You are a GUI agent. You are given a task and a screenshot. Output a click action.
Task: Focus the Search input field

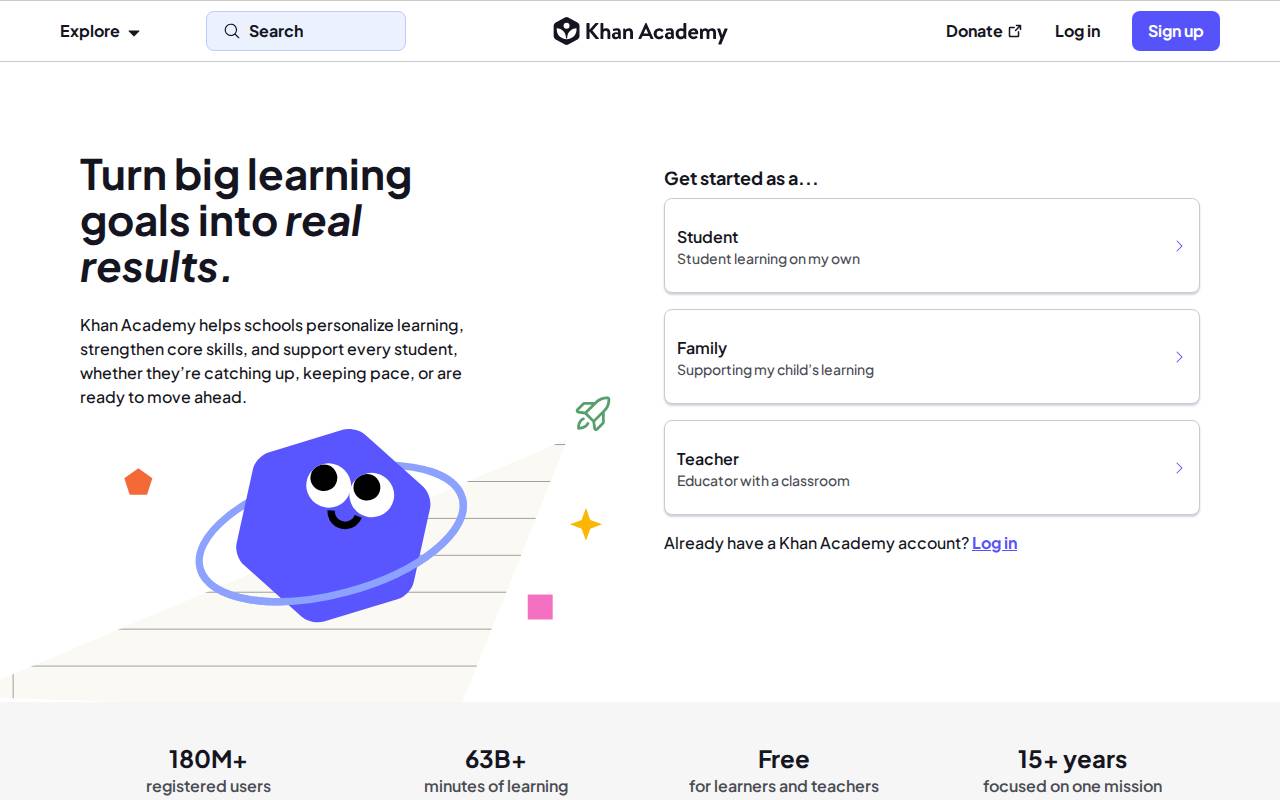(306, 31)
